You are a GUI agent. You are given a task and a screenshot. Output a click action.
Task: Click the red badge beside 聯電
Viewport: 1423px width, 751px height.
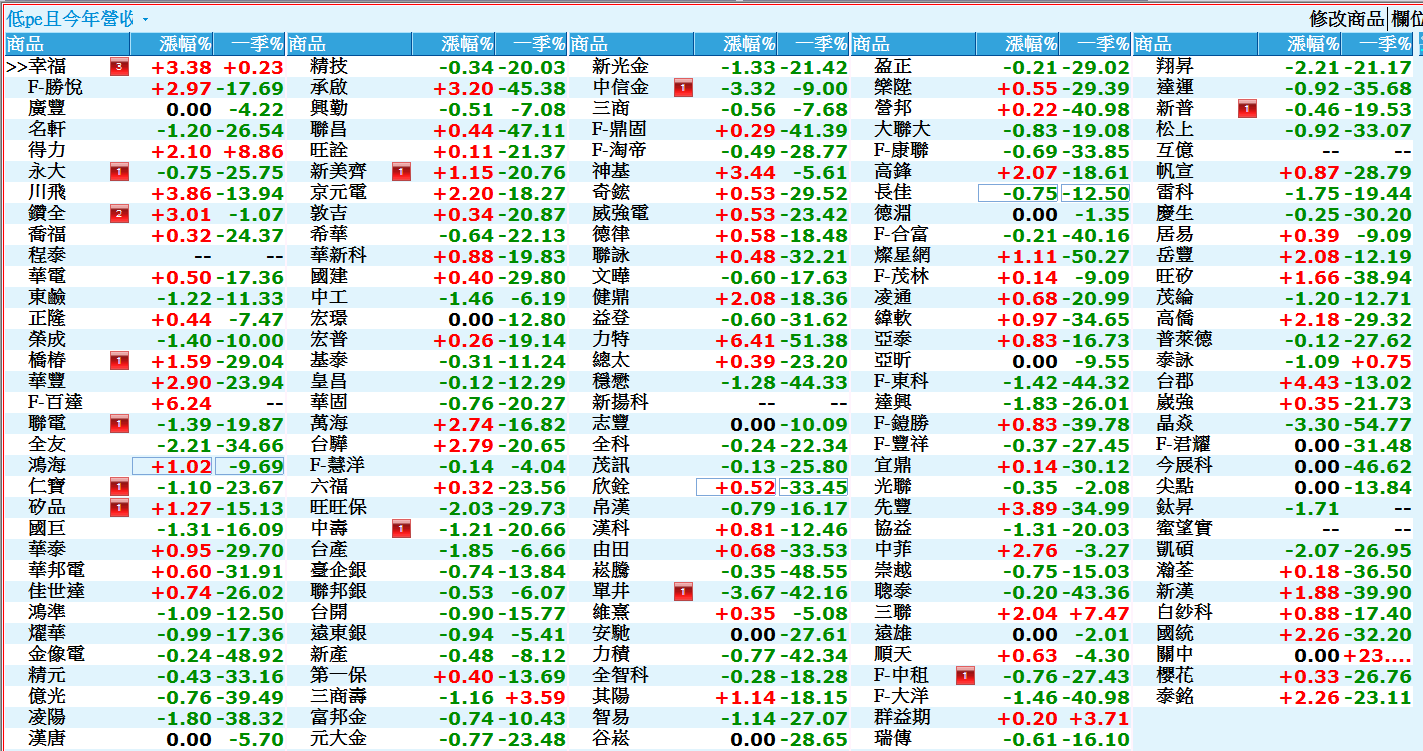click(119, 424)
